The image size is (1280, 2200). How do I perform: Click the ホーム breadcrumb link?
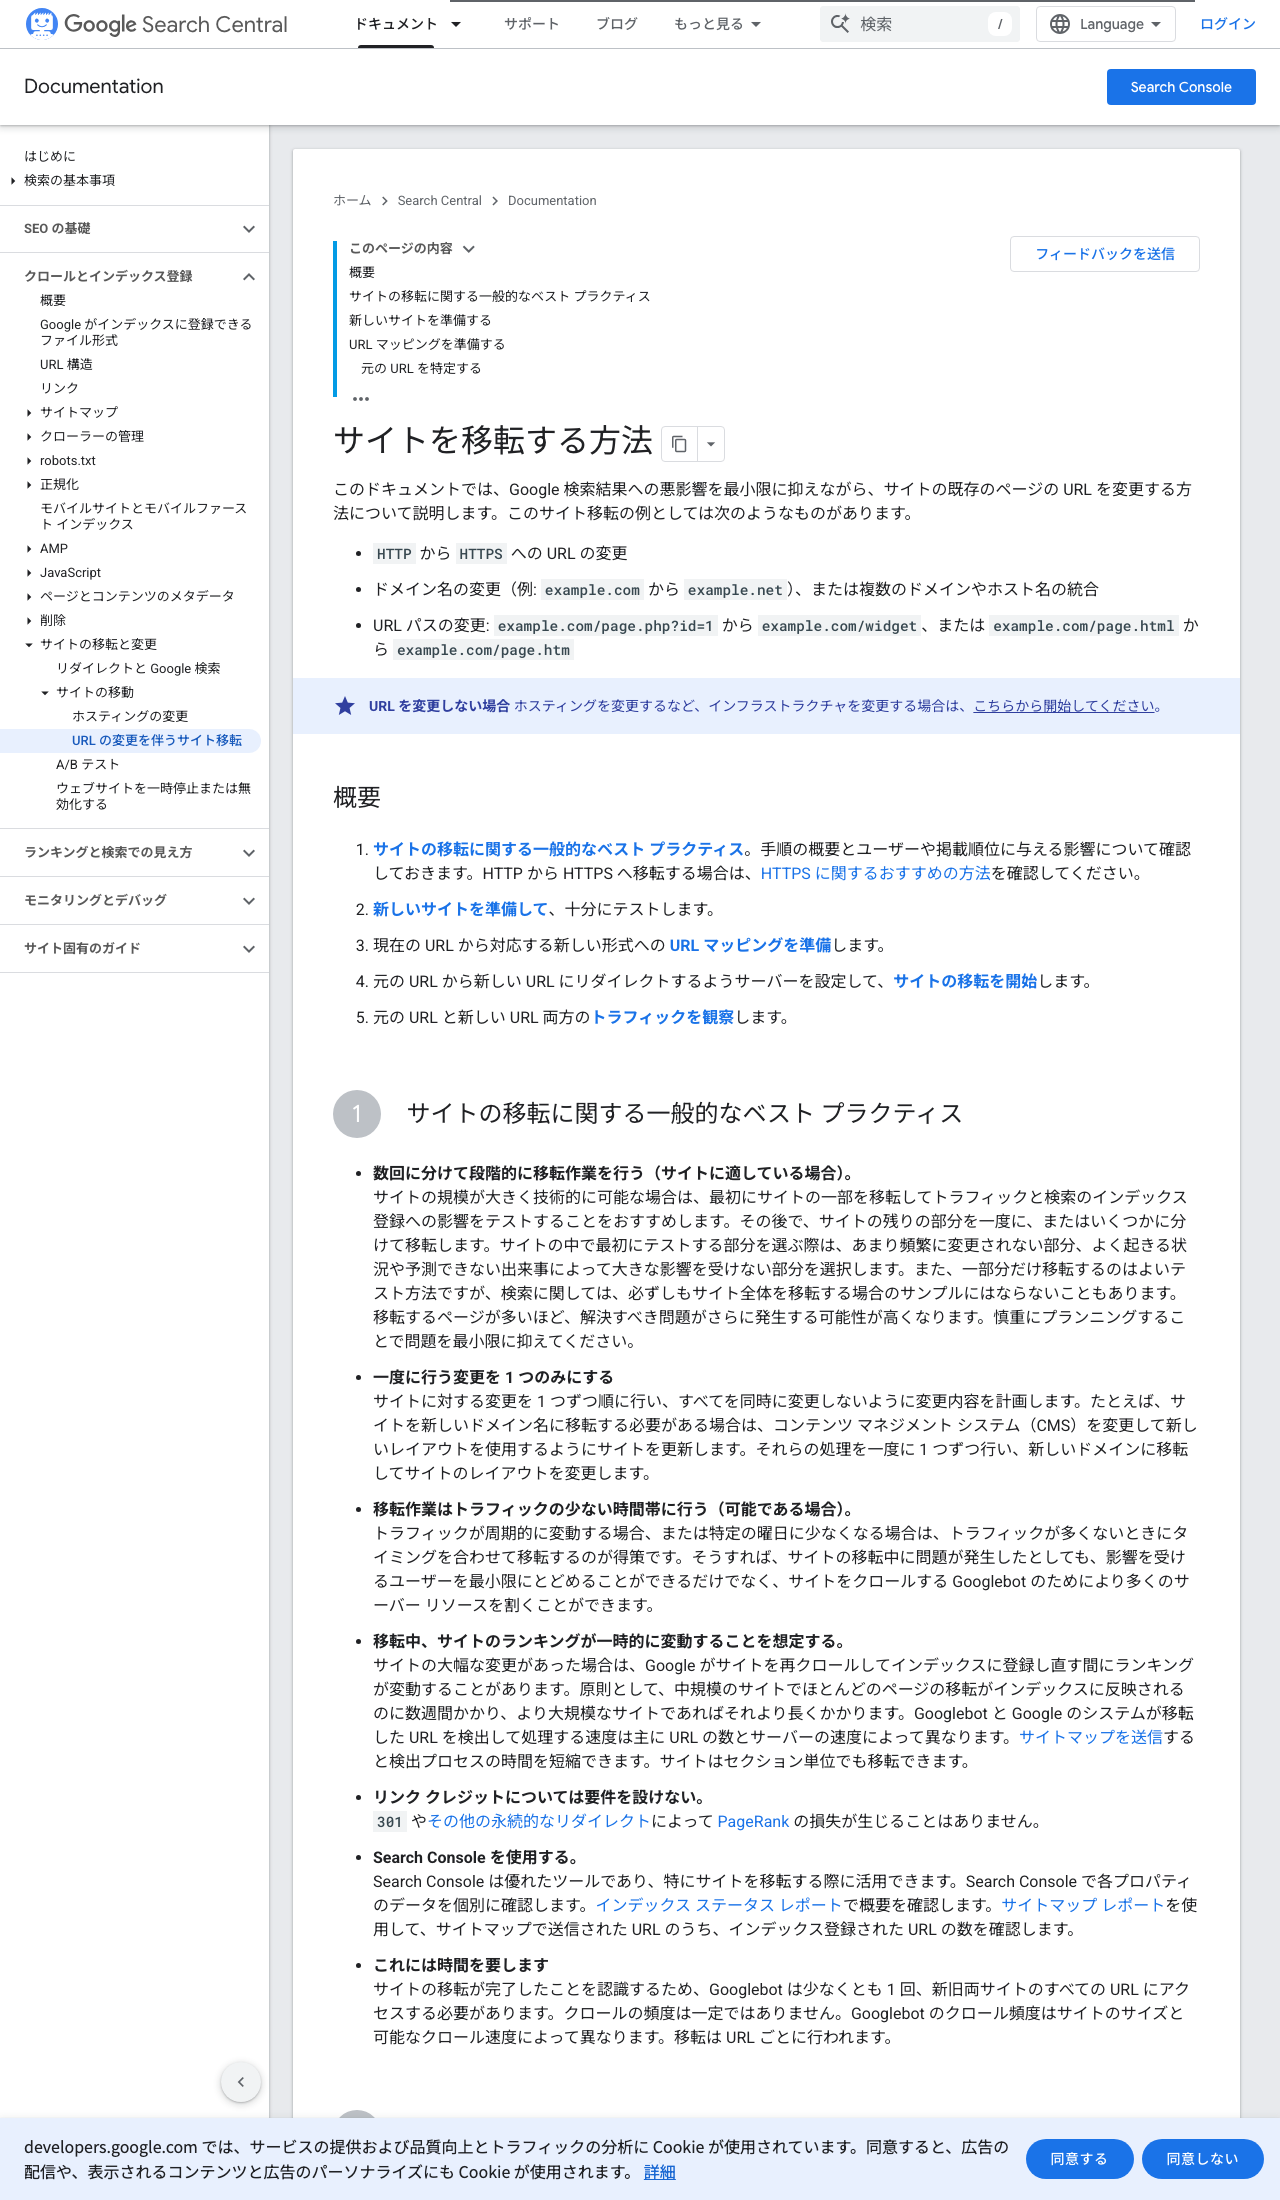click(352, 201)
